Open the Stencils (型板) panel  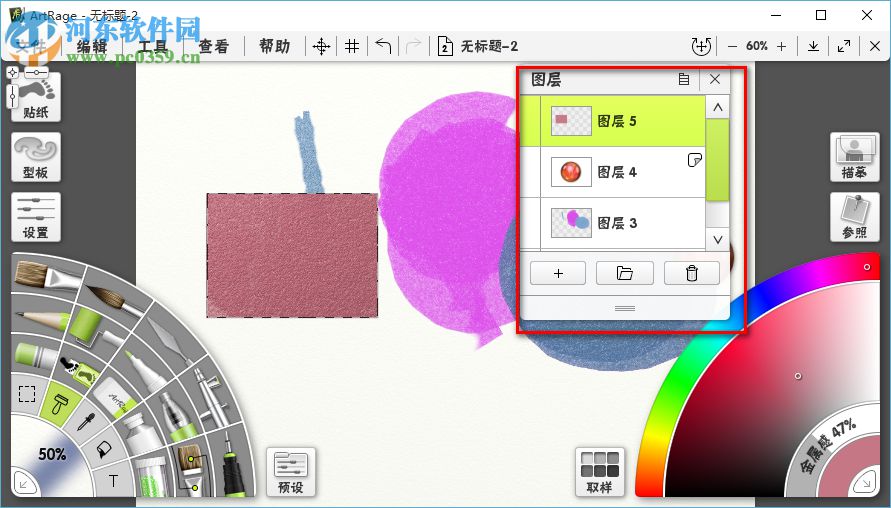[x=36, y=157]
